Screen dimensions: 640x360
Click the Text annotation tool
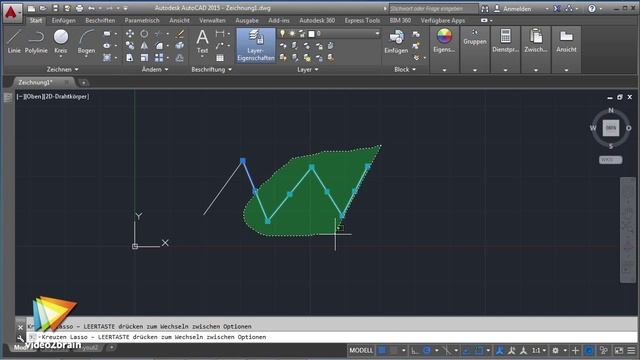(x=202, y=42)
